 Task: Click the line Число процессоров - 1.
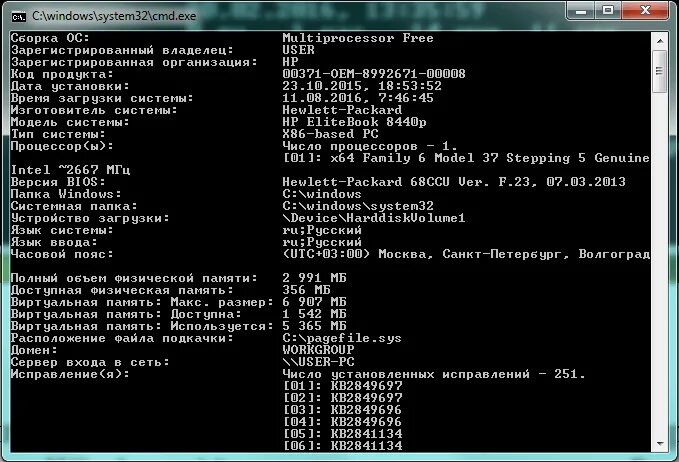369,146
